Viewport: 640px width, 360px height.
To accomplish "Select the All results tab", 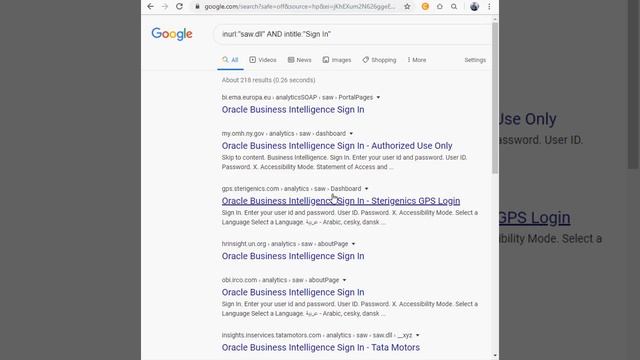I will pos(230,60).
